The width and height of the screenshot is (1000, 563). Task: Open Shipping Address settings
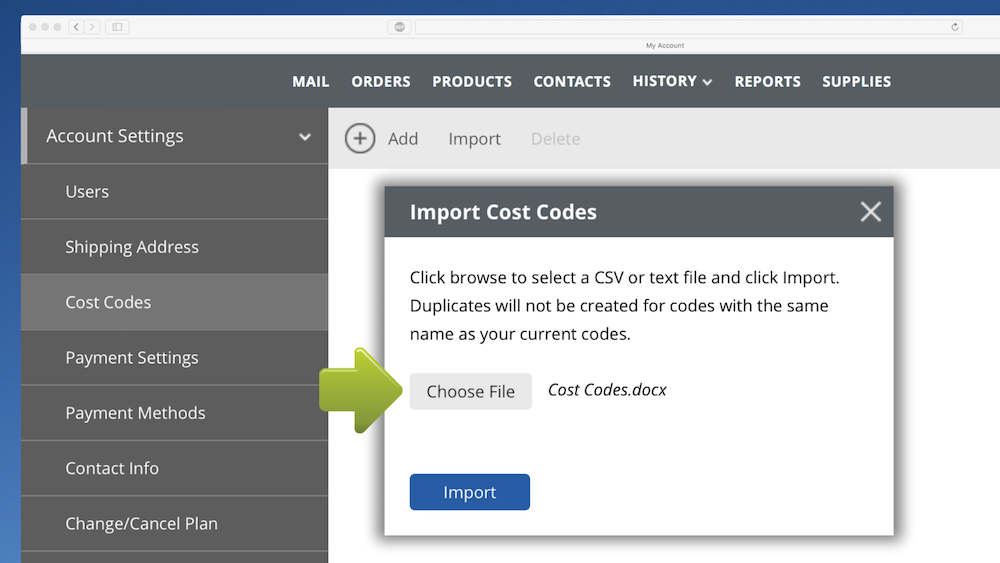tap(175, 247)
